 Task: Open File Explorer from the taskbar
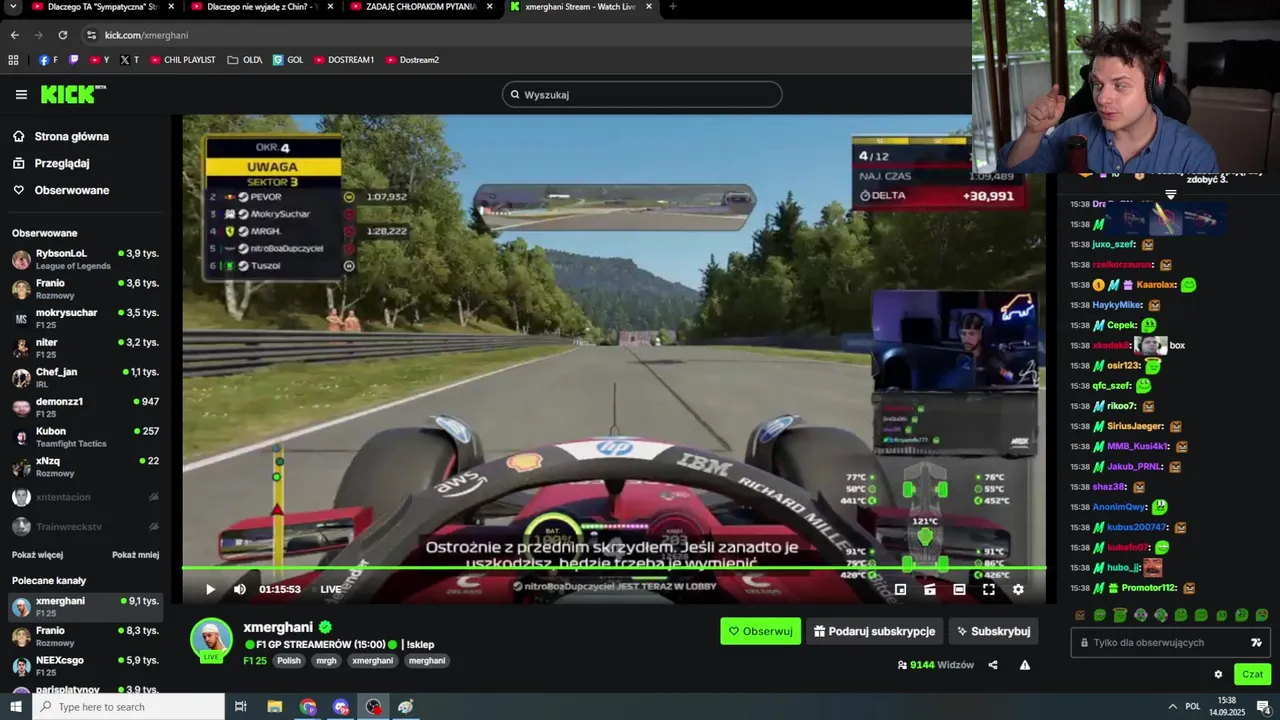coord(274,706)
